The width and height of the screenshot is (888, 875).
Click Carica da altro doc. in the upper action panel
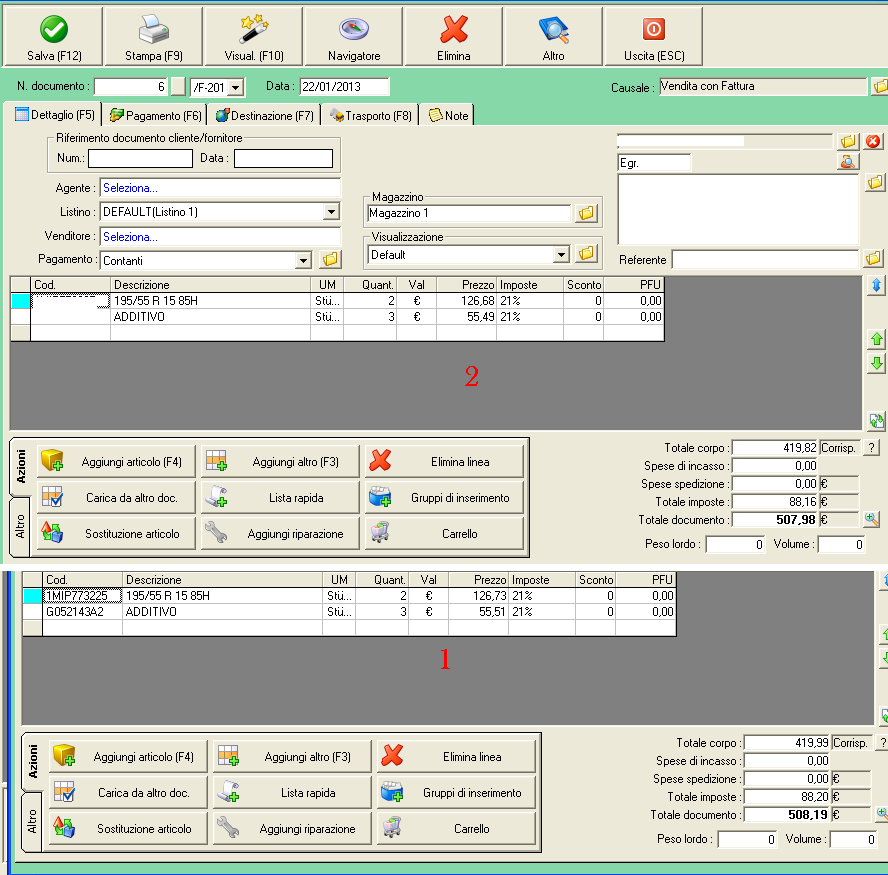(116, 497)
